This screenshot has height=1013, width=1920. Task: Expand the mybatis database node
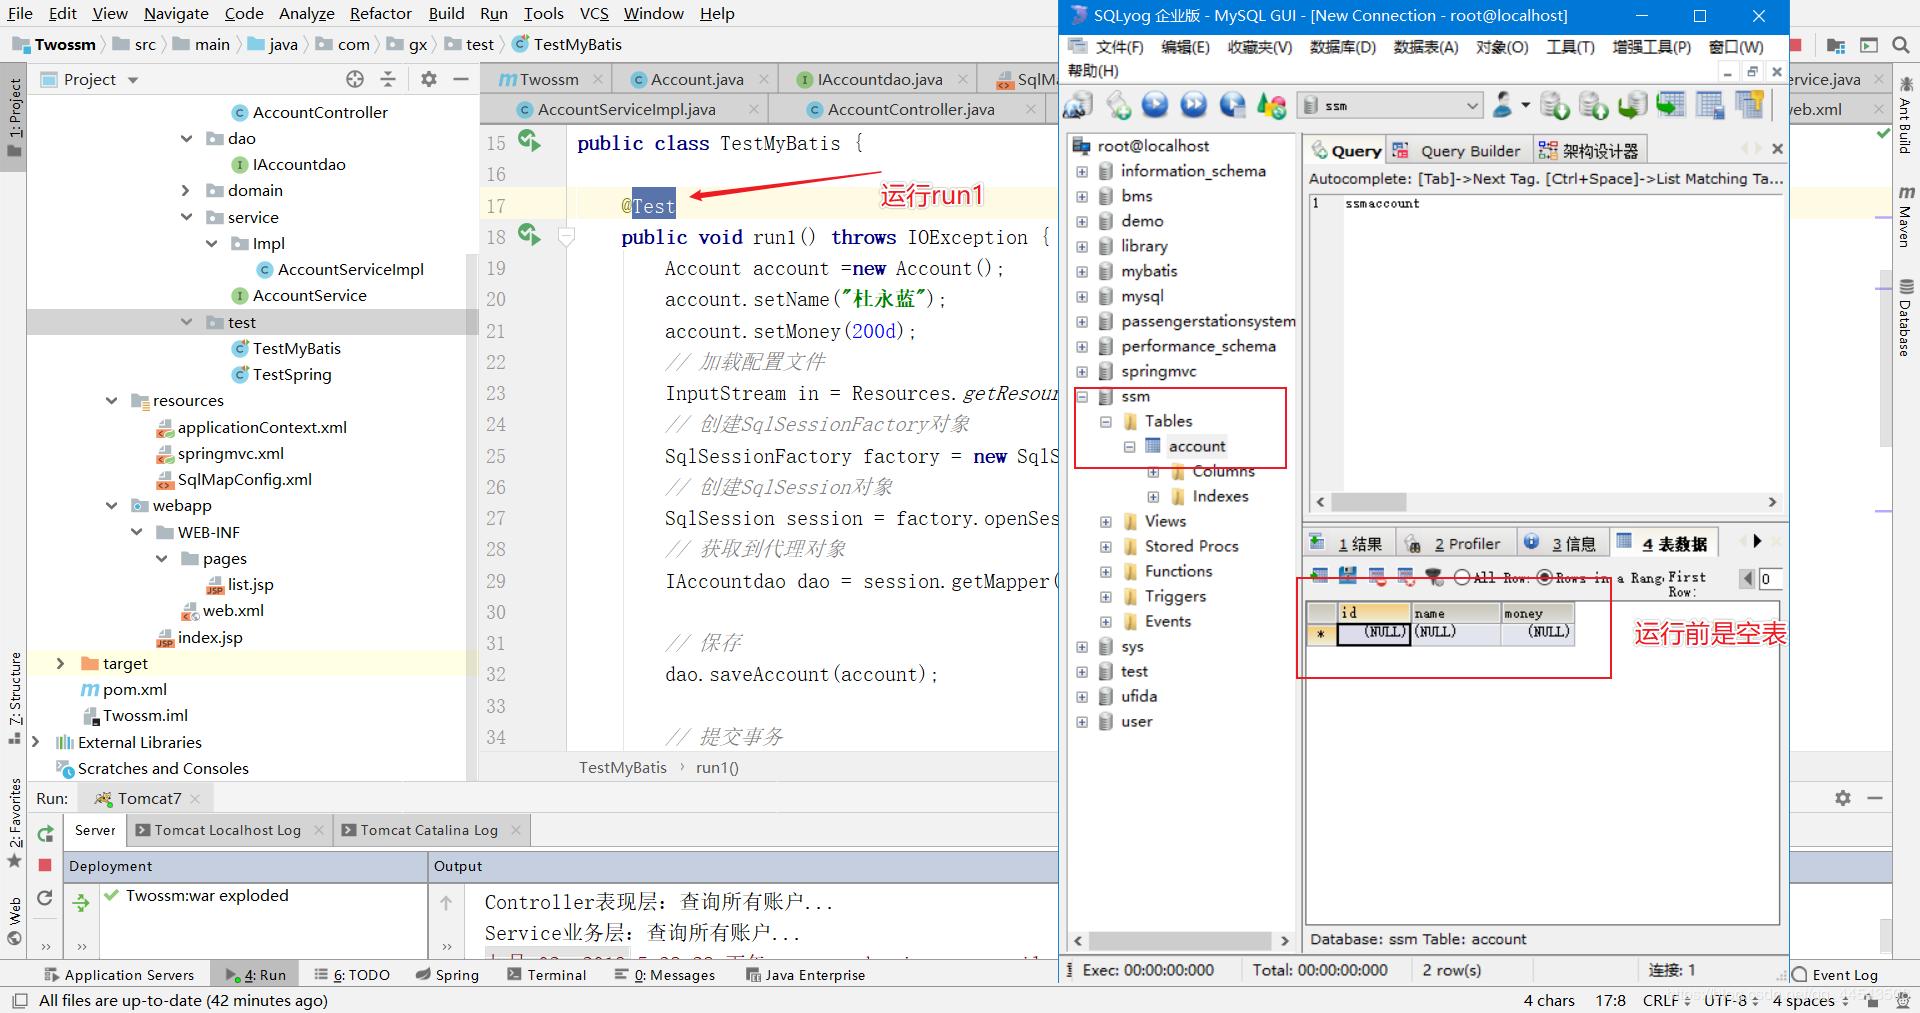pyautogui.click(x=1082, y=272)
